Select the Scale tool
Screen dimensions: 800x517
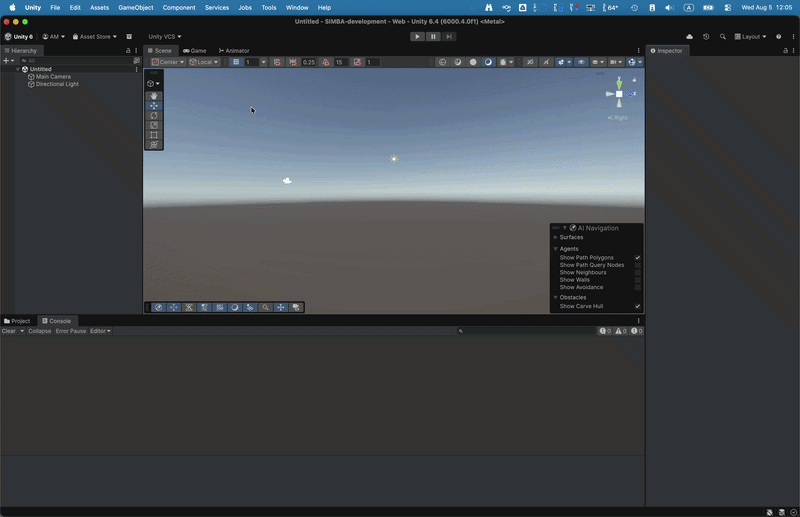coord(154,125)
